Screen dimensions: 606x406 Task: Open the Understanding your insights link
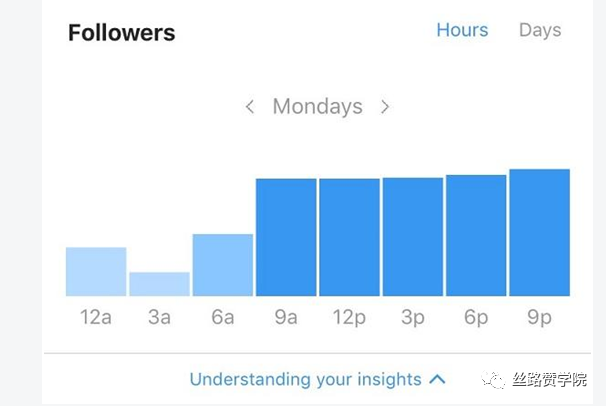pos(305,380)
